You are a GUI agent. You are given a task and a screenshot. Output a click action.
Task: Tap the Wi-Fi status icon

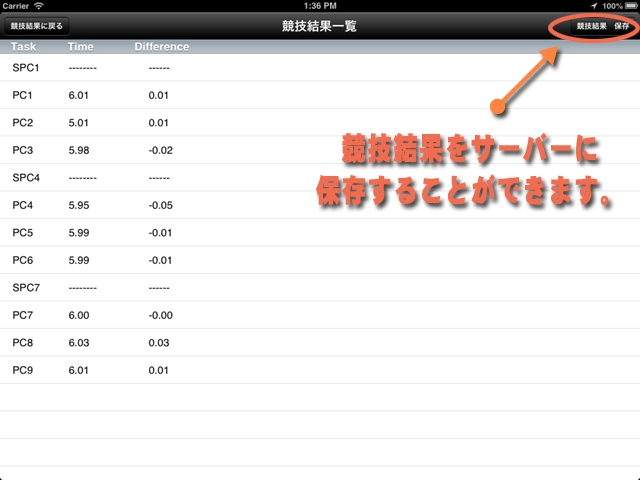click(x=38, y=6)
